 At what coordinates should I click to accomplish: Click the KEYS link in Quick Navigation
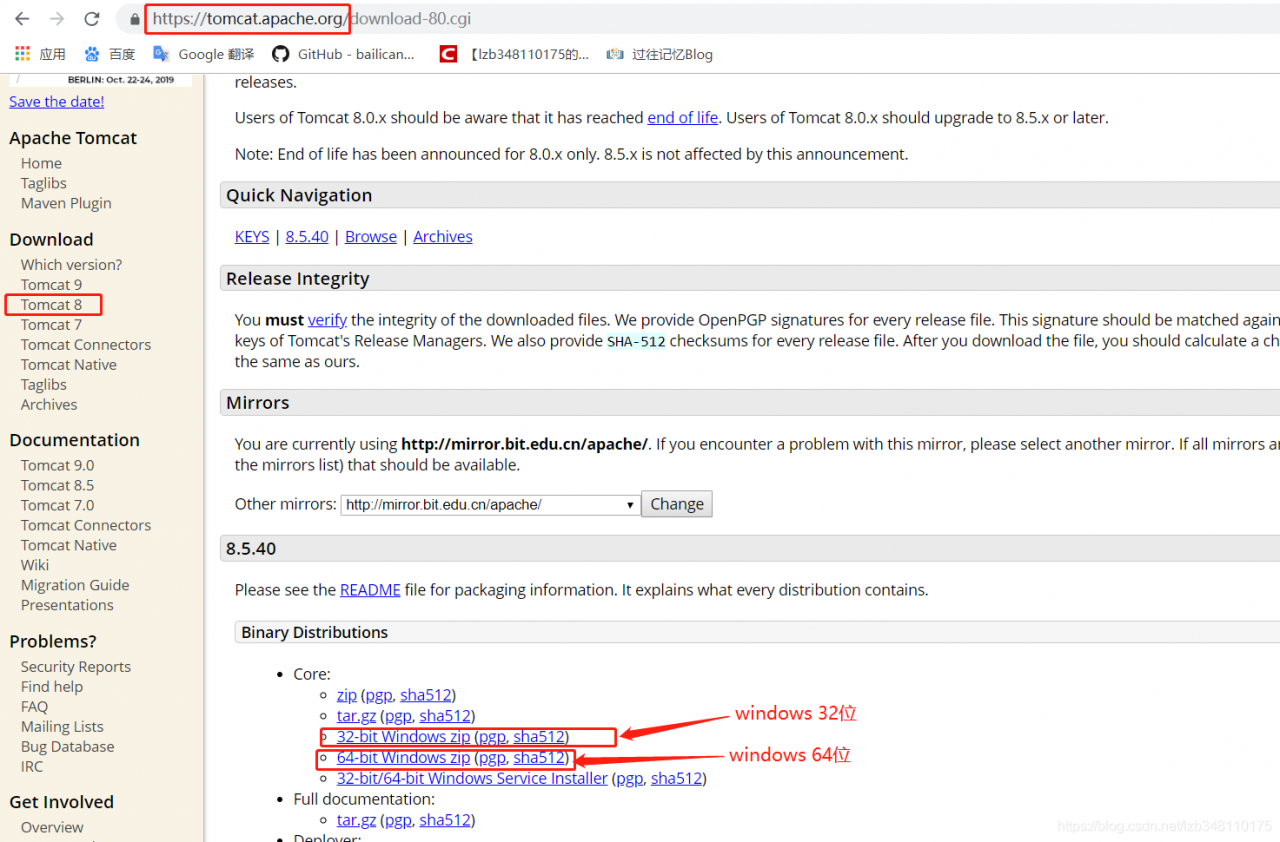pos(252,236)
